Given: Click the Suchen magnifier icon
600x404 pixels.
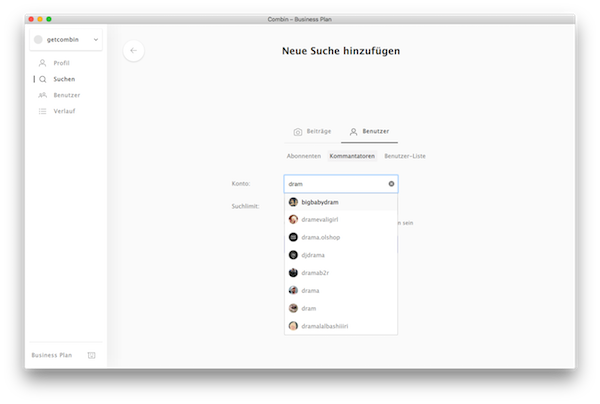Looking at the screenshot, I should (42, 79).
